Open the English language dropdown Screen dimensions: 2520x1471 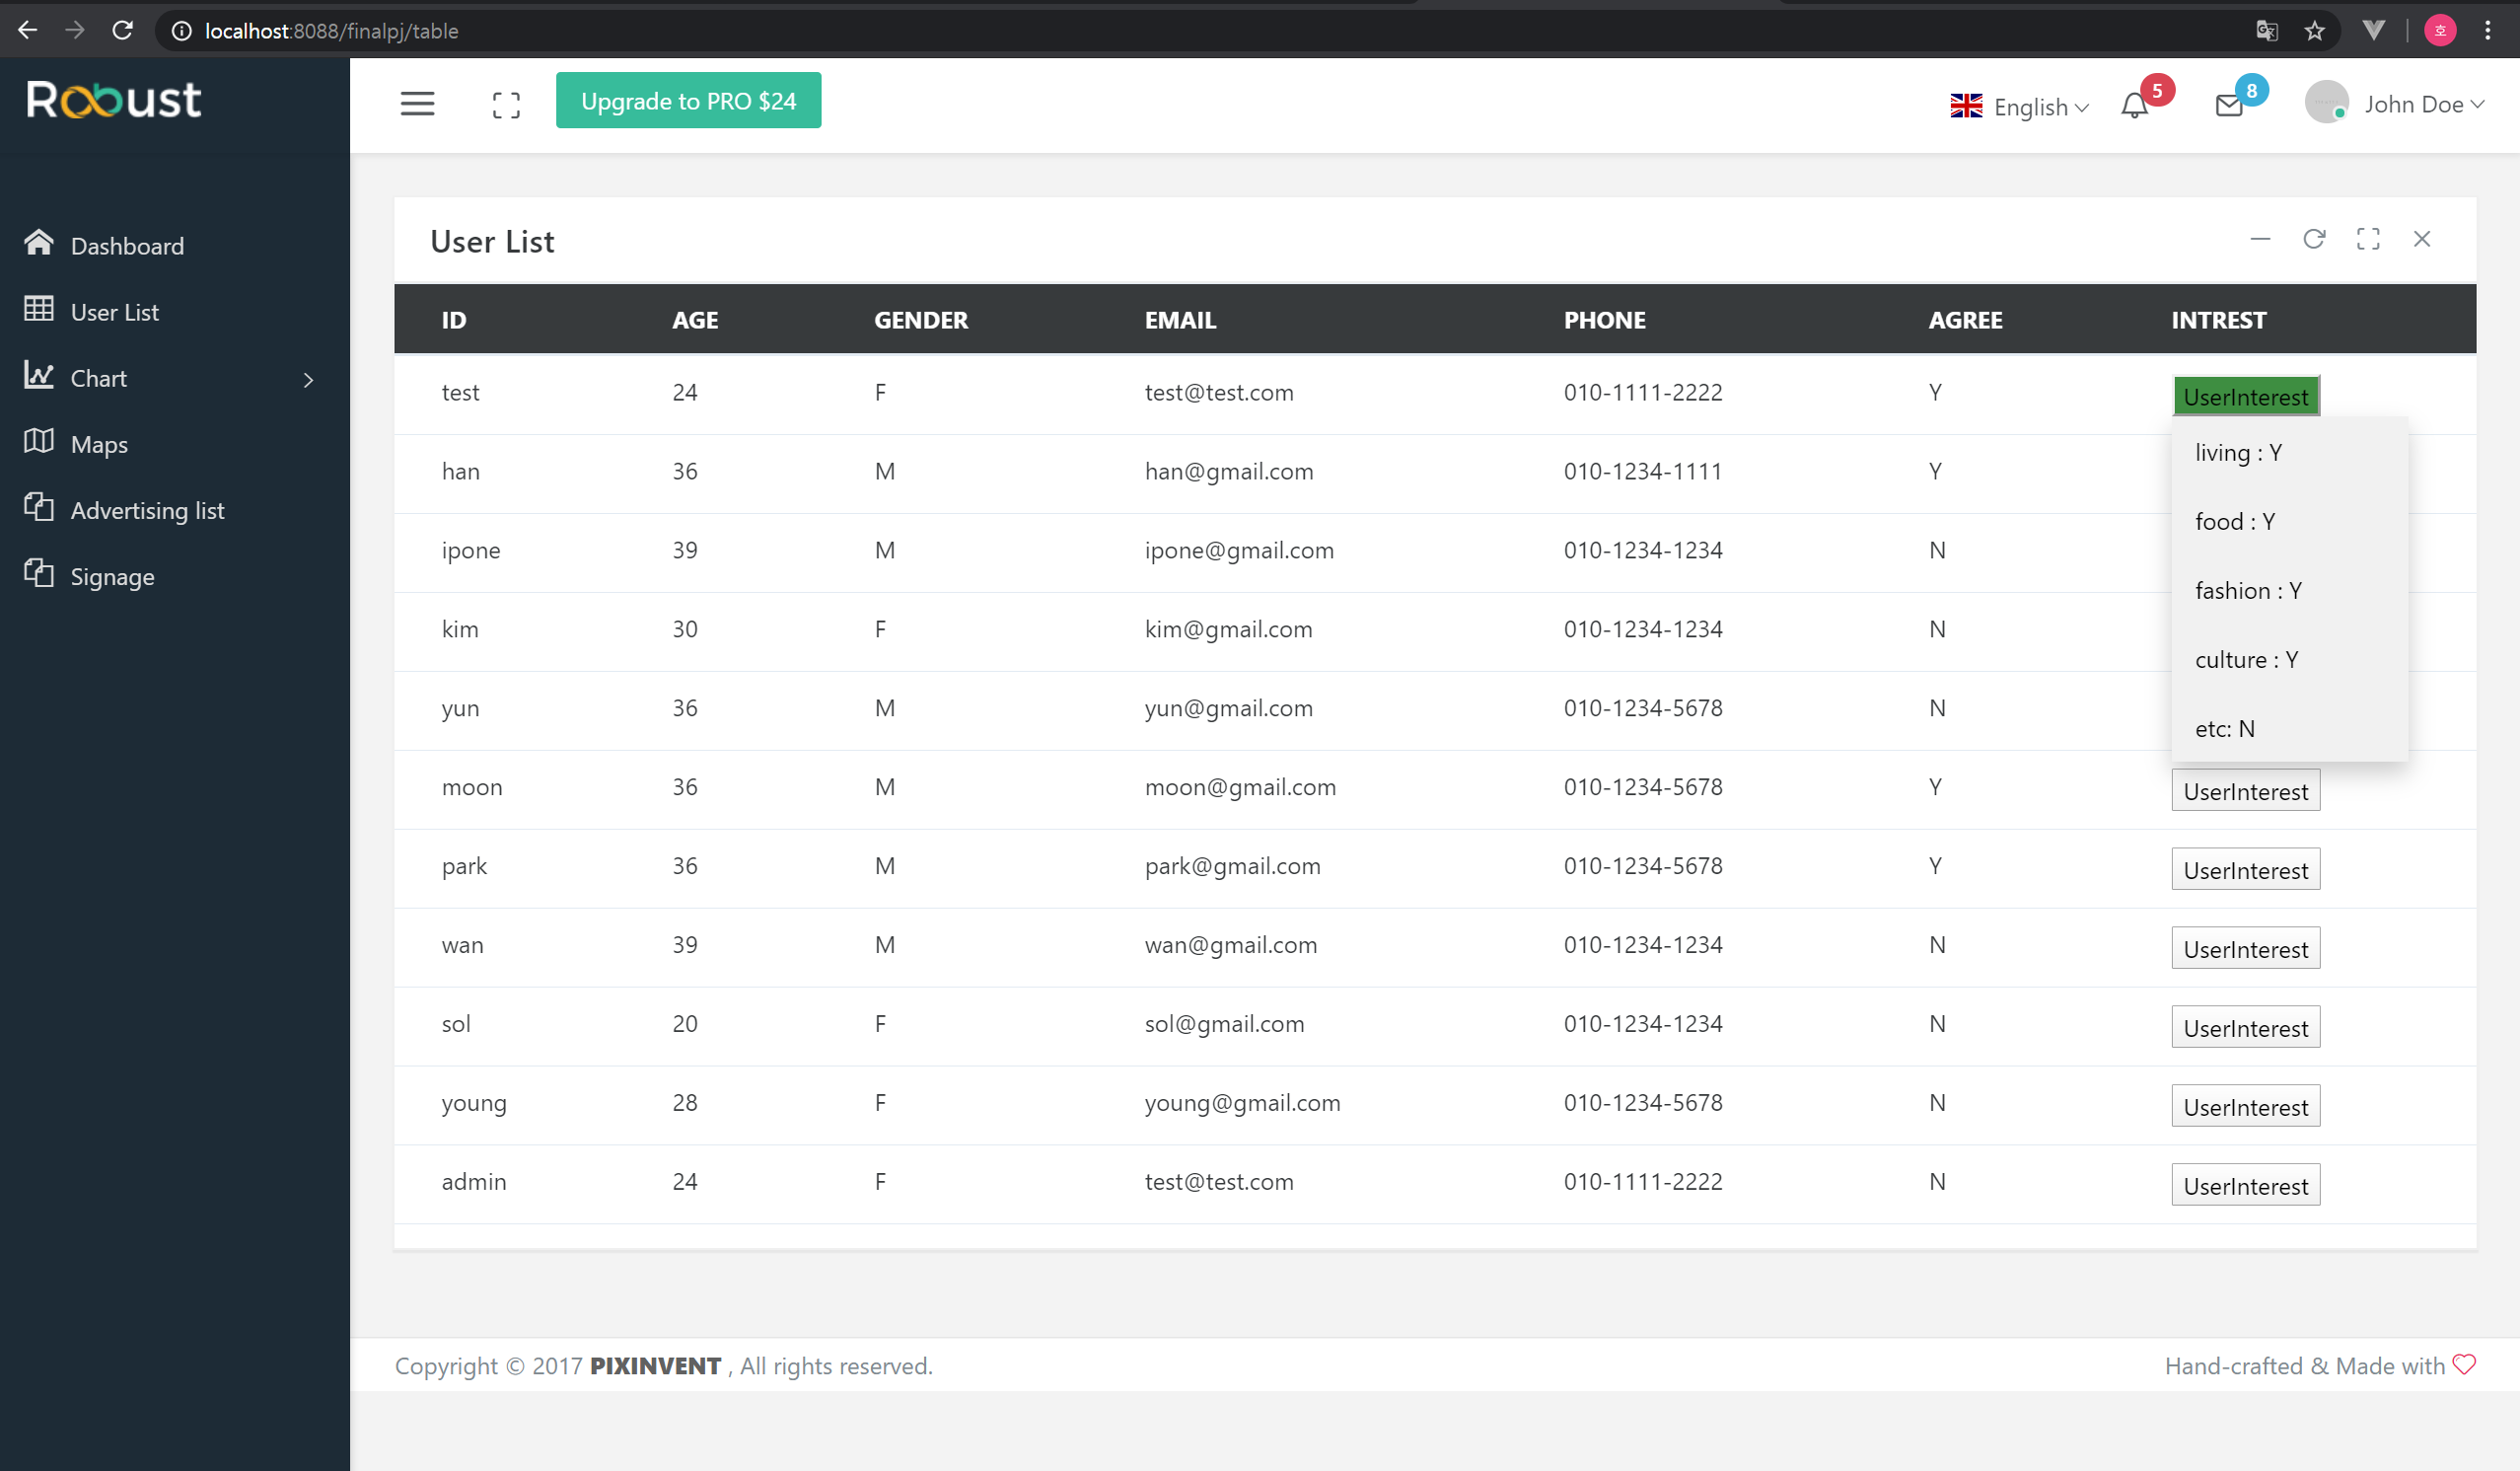click(x=2019, y=106)
